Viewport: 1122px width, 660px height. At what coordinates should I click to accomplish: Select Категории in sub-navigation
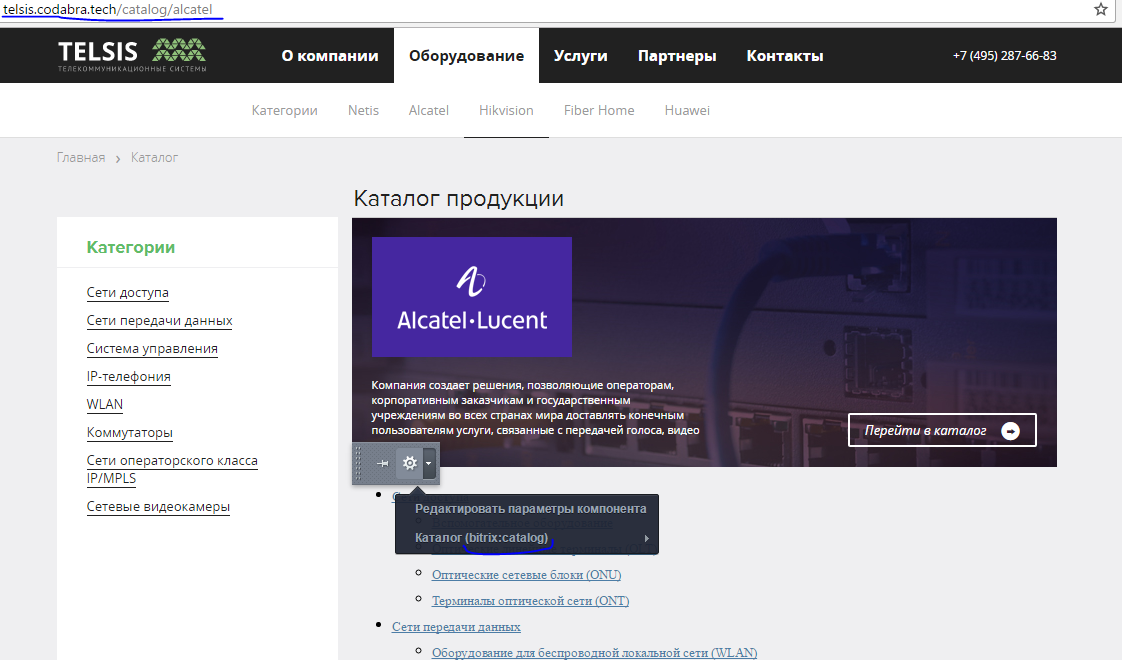tap(285, 110)
